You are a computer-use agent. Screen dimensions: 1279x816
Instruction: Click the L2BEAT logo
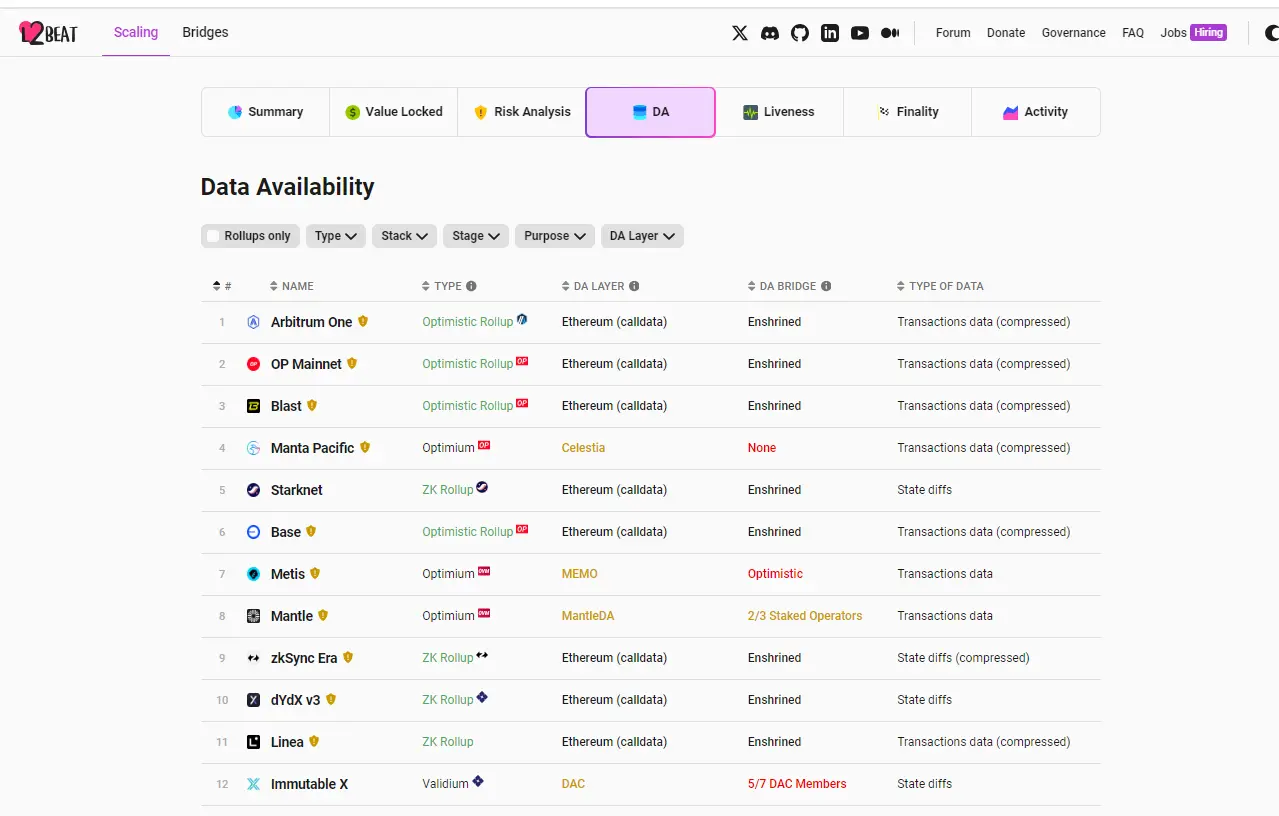[48, 33]
